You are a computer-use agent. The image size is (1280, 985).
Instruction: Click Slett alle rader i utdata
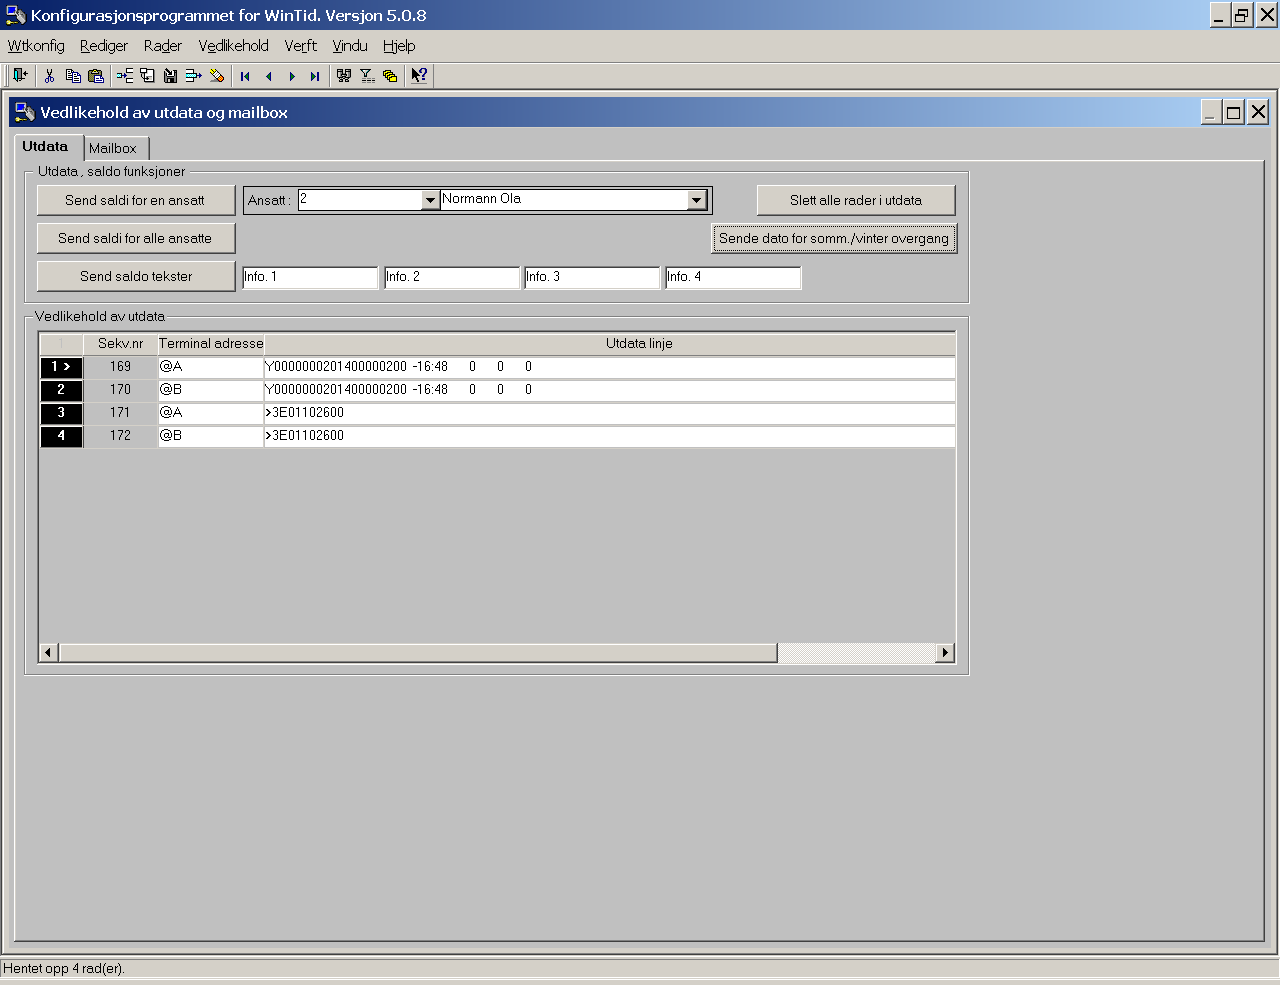pos(856,200)
